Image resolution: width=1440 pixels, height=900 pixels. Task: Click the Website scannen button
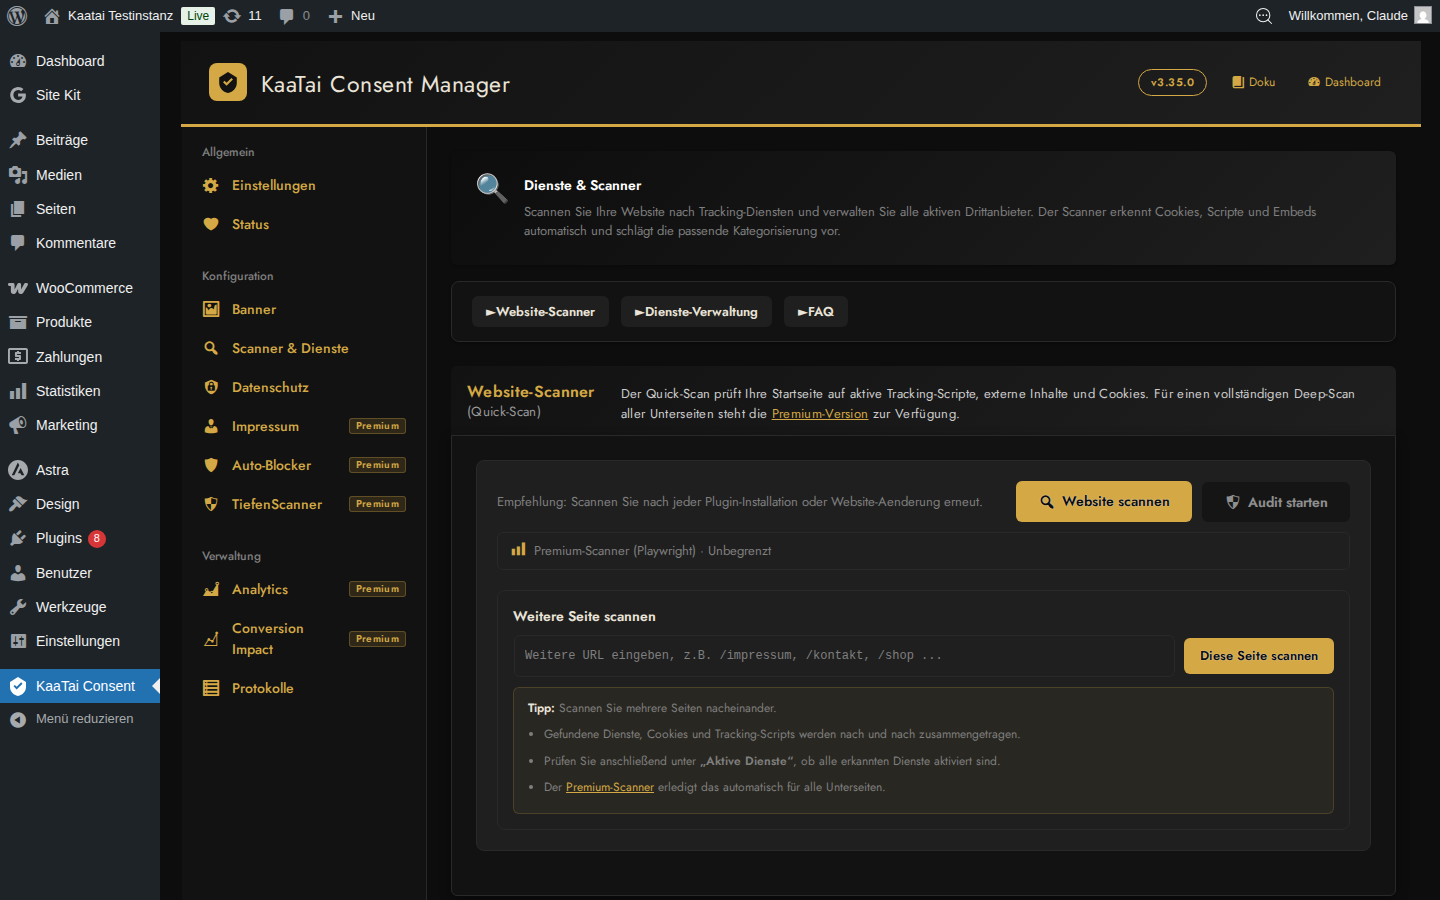tap(1104, 502)
